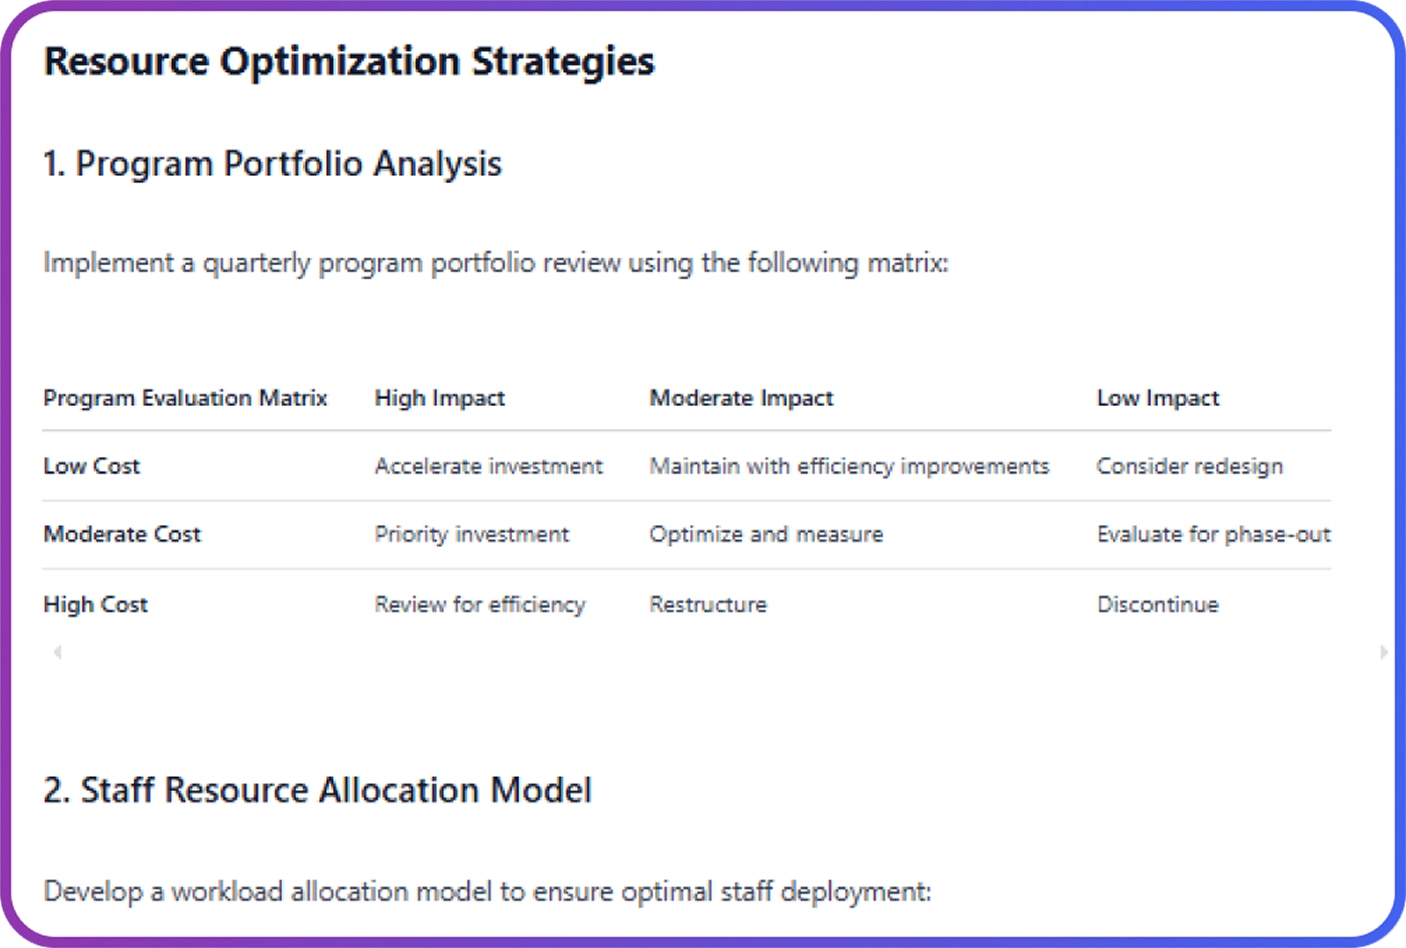
Task: Click the 'High Cost' row label
Action: coord(95,604)
